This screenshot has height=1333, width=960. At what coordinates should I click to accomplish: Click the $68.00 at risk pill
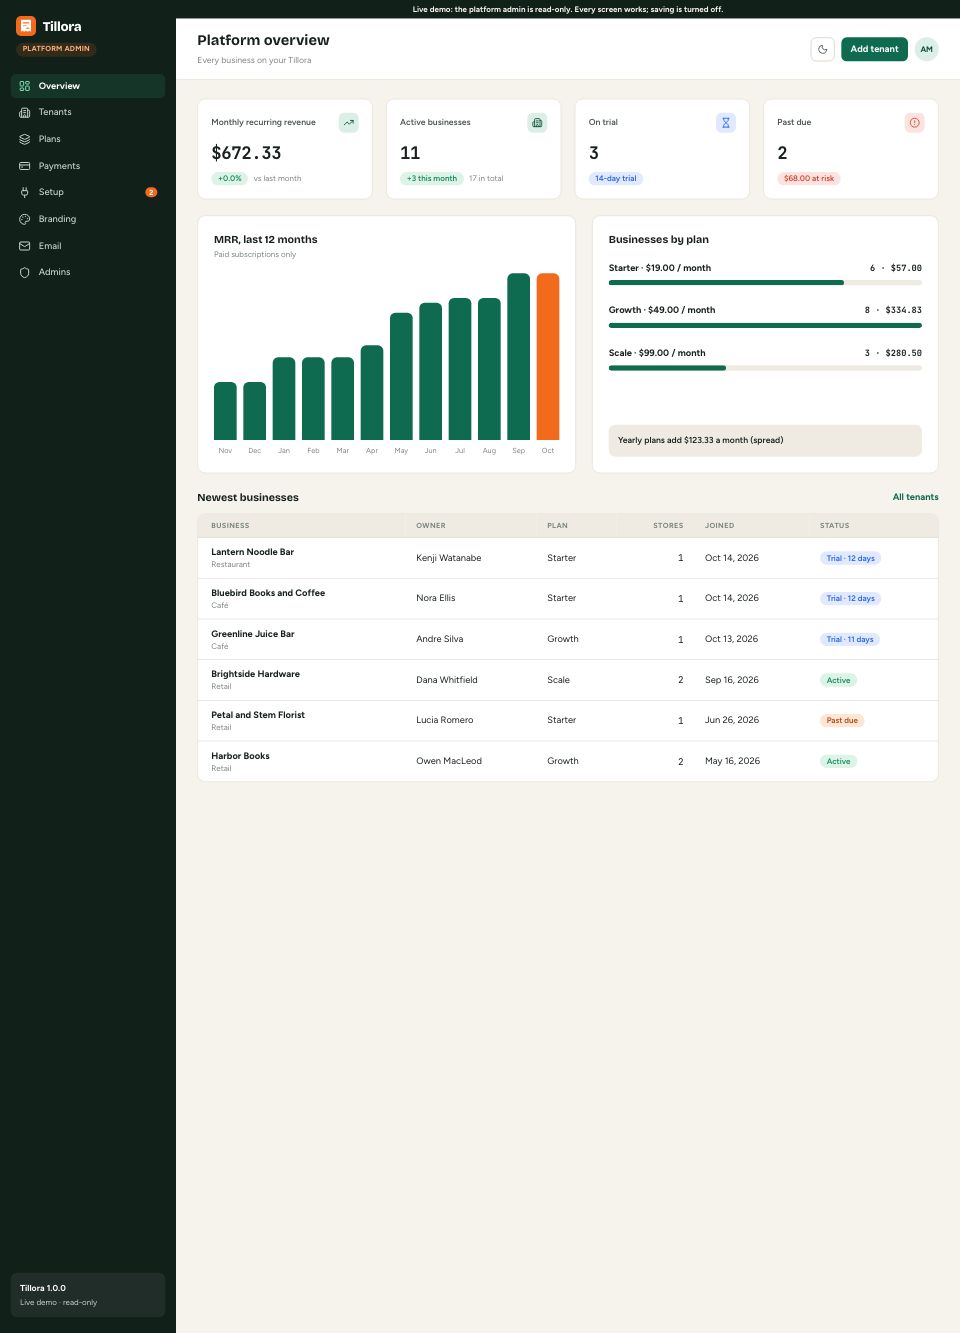pyautogui.click(x=809, y=178)
